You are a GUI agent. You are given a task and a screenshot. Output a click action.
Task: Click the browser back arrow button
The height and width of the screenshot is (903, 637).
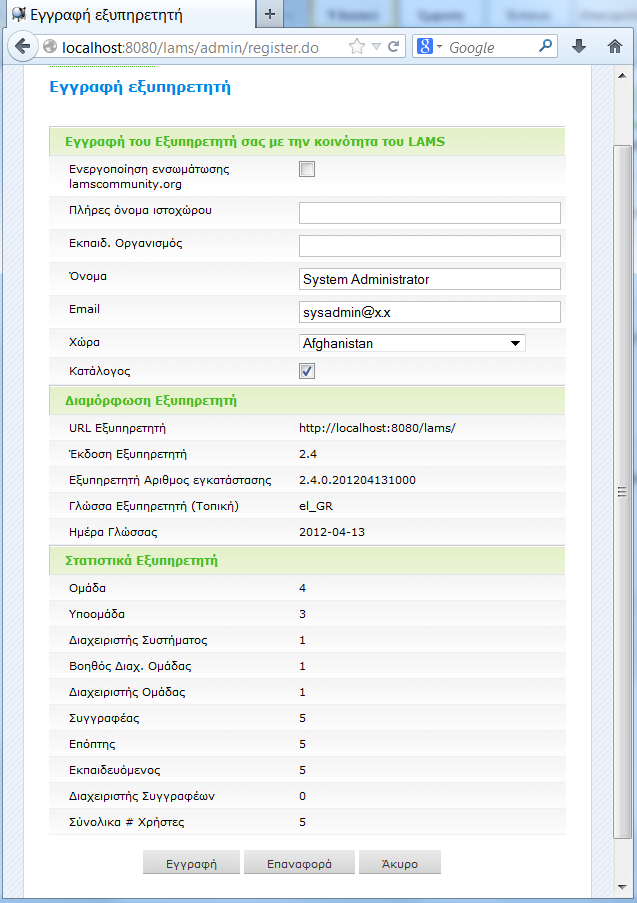[22, 47]
